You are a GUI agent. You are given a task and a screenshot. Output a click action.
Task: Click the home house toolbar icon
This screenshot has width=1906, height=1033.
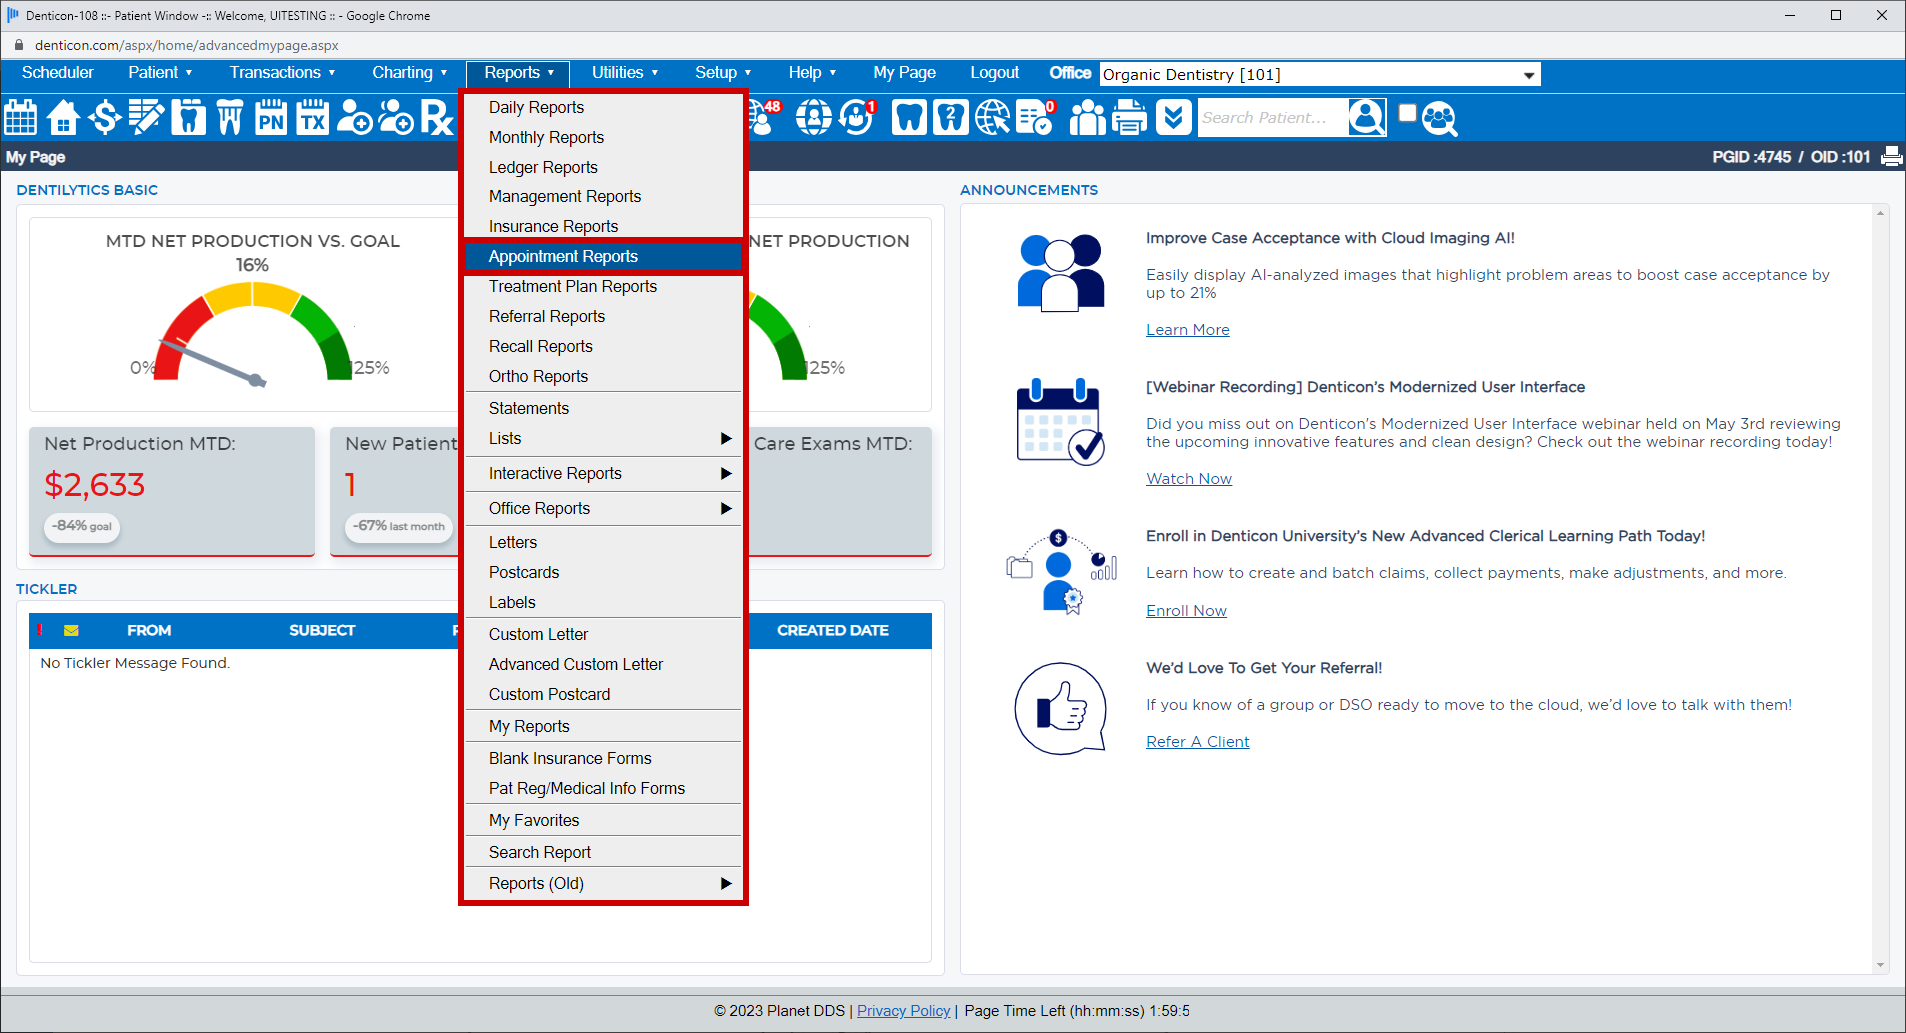click(x=63, y=117)
